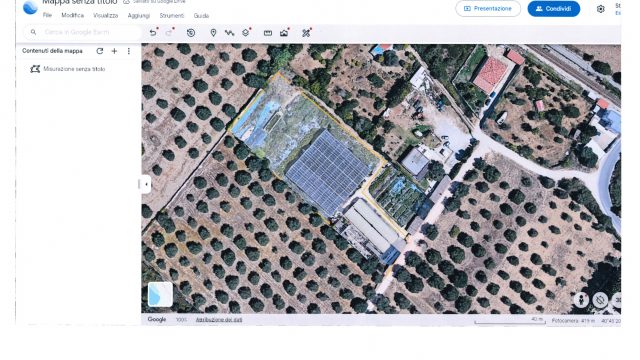
Task: Activate Street View pegman
Action: point(581,300)
